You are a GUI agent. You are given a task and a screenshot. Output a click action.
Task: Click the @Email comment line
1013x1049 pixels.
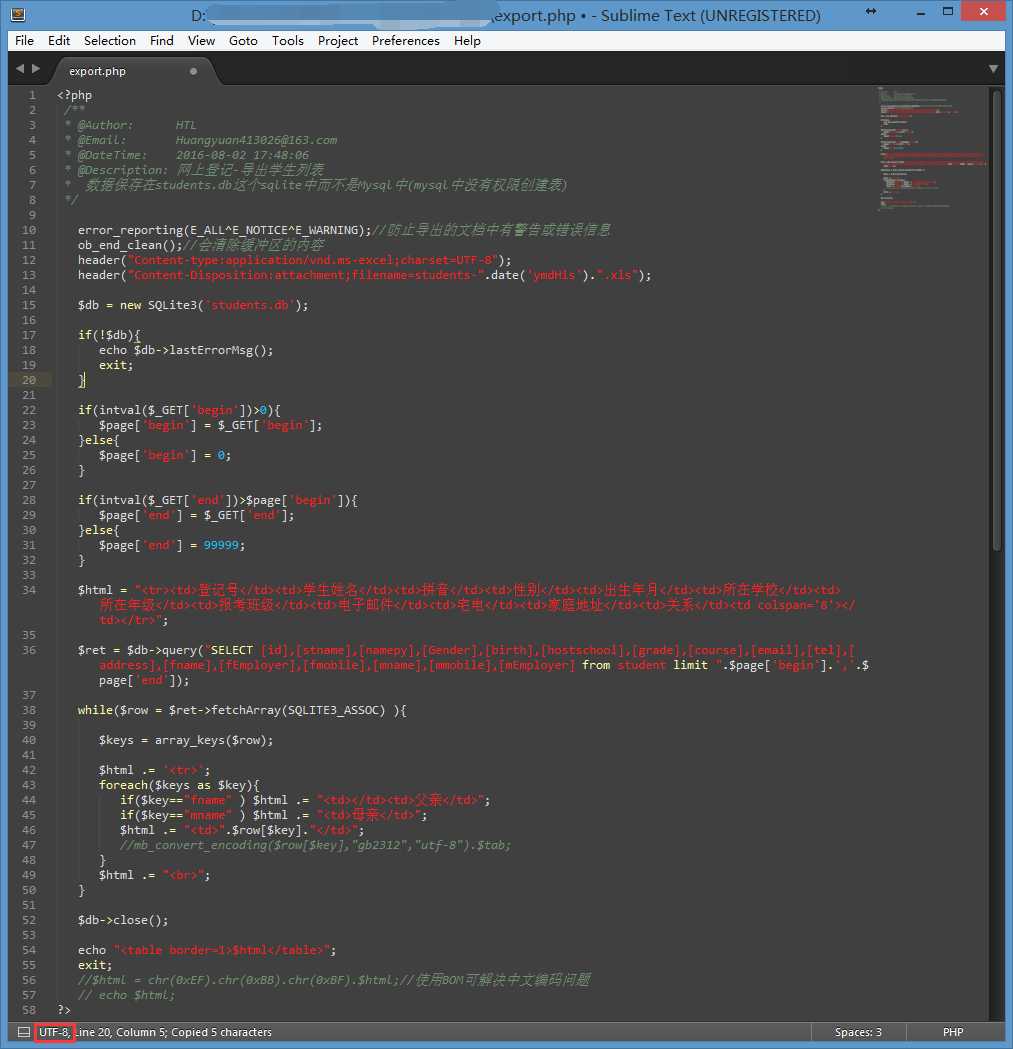click(201, 140)
